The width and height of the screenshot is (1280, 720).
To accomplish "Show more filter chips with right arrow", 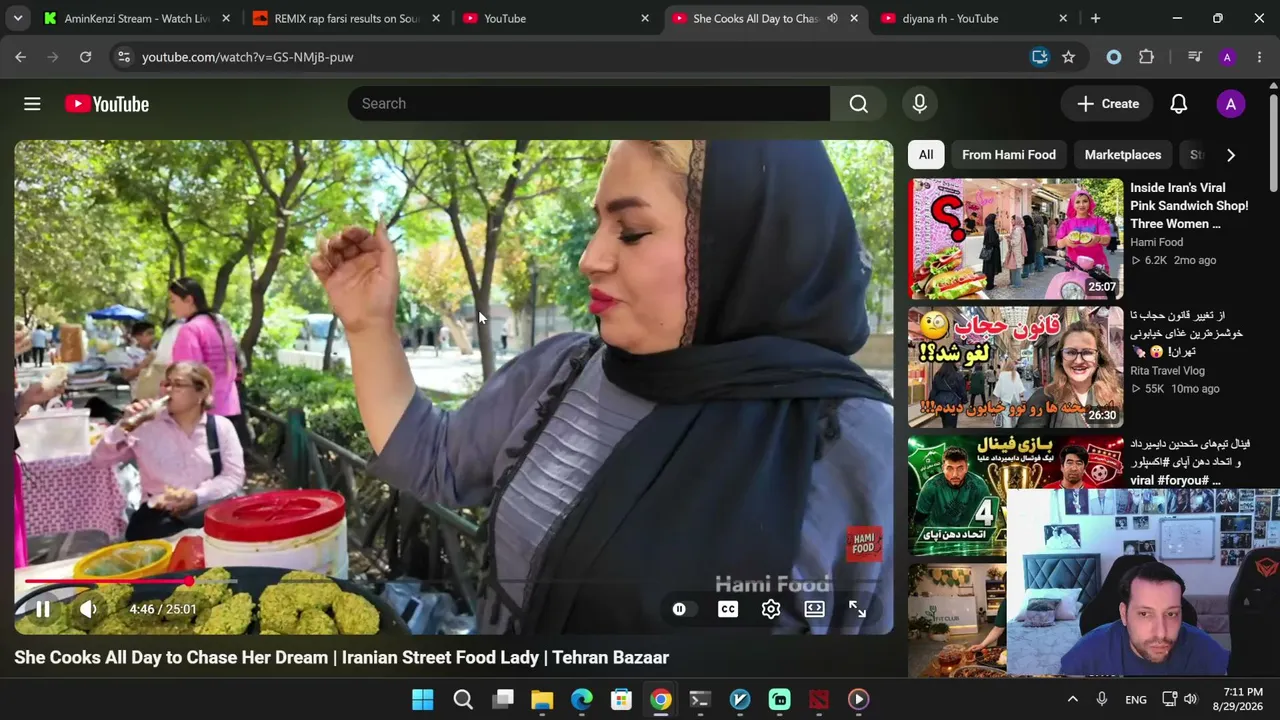I will [x=1231, y=155].
